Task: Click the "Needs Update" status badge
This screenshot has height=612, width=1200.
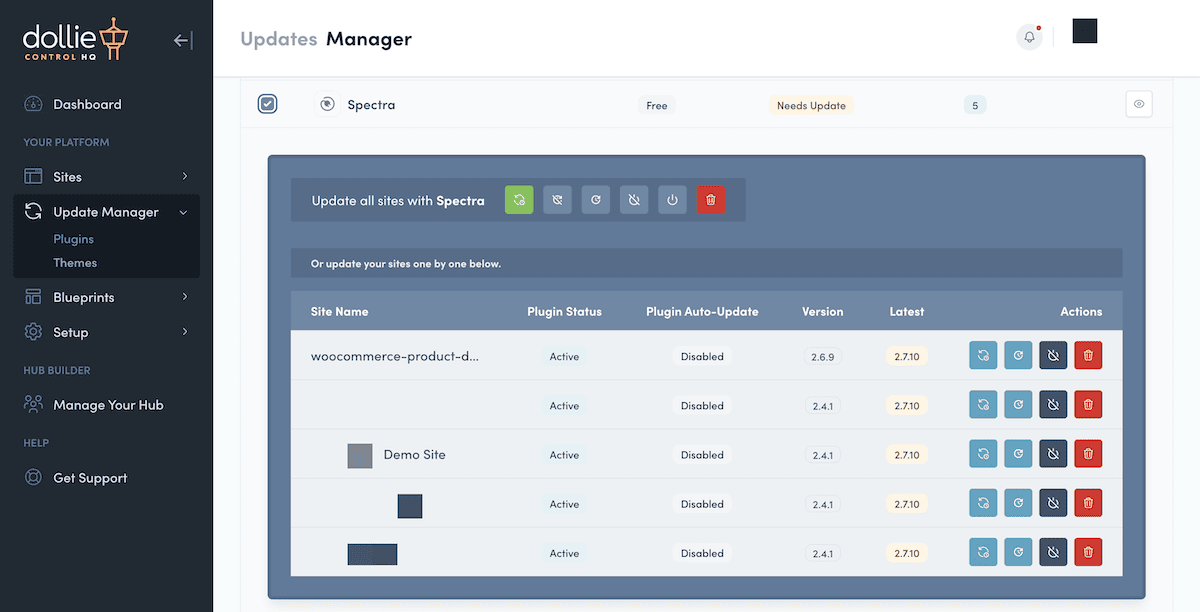Action: 811,105
